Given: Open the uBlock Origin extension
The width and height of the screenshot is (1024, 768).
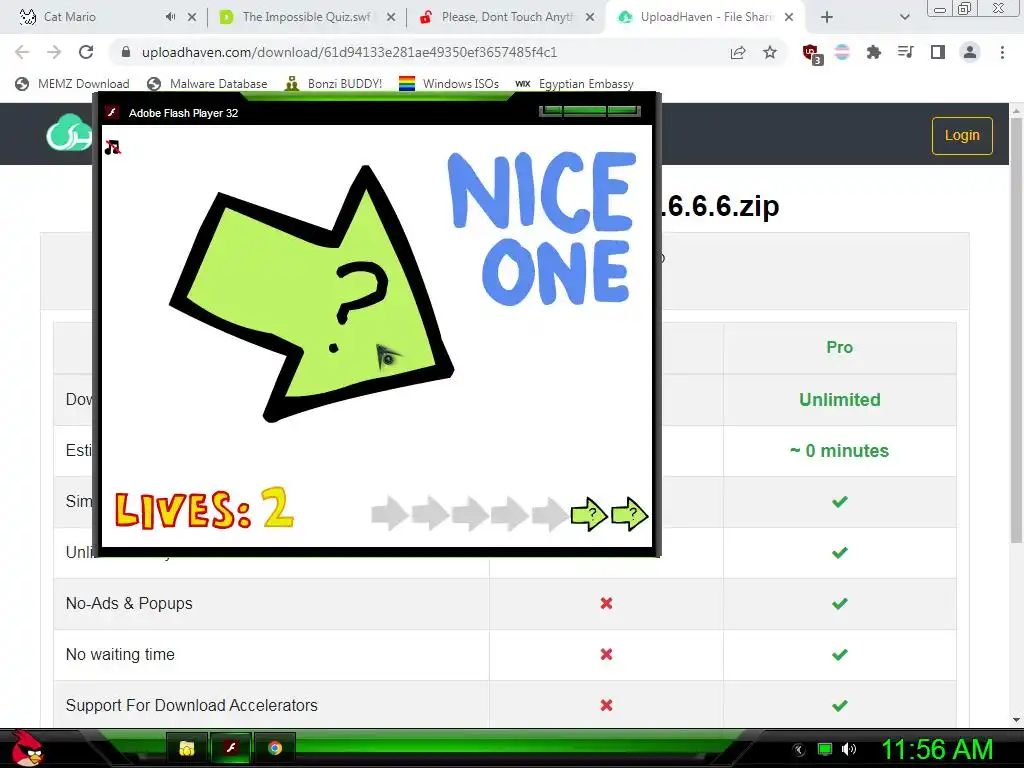Looking at the screenshot, I should [x=812, y=54].
